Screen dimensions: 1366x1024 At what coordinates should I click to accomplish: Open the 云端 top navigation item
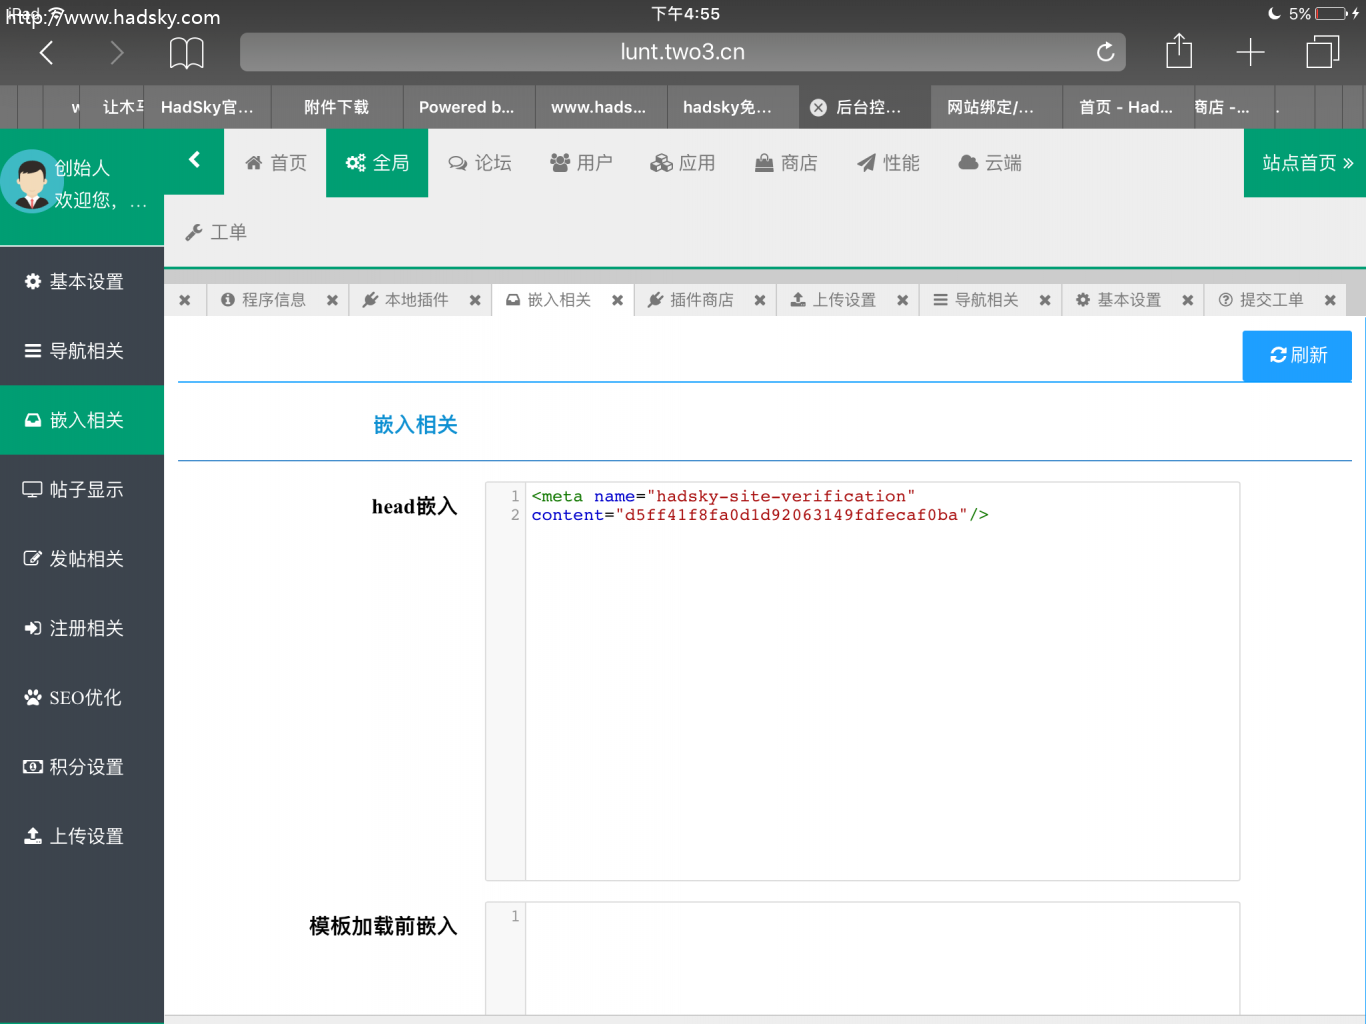990,163
